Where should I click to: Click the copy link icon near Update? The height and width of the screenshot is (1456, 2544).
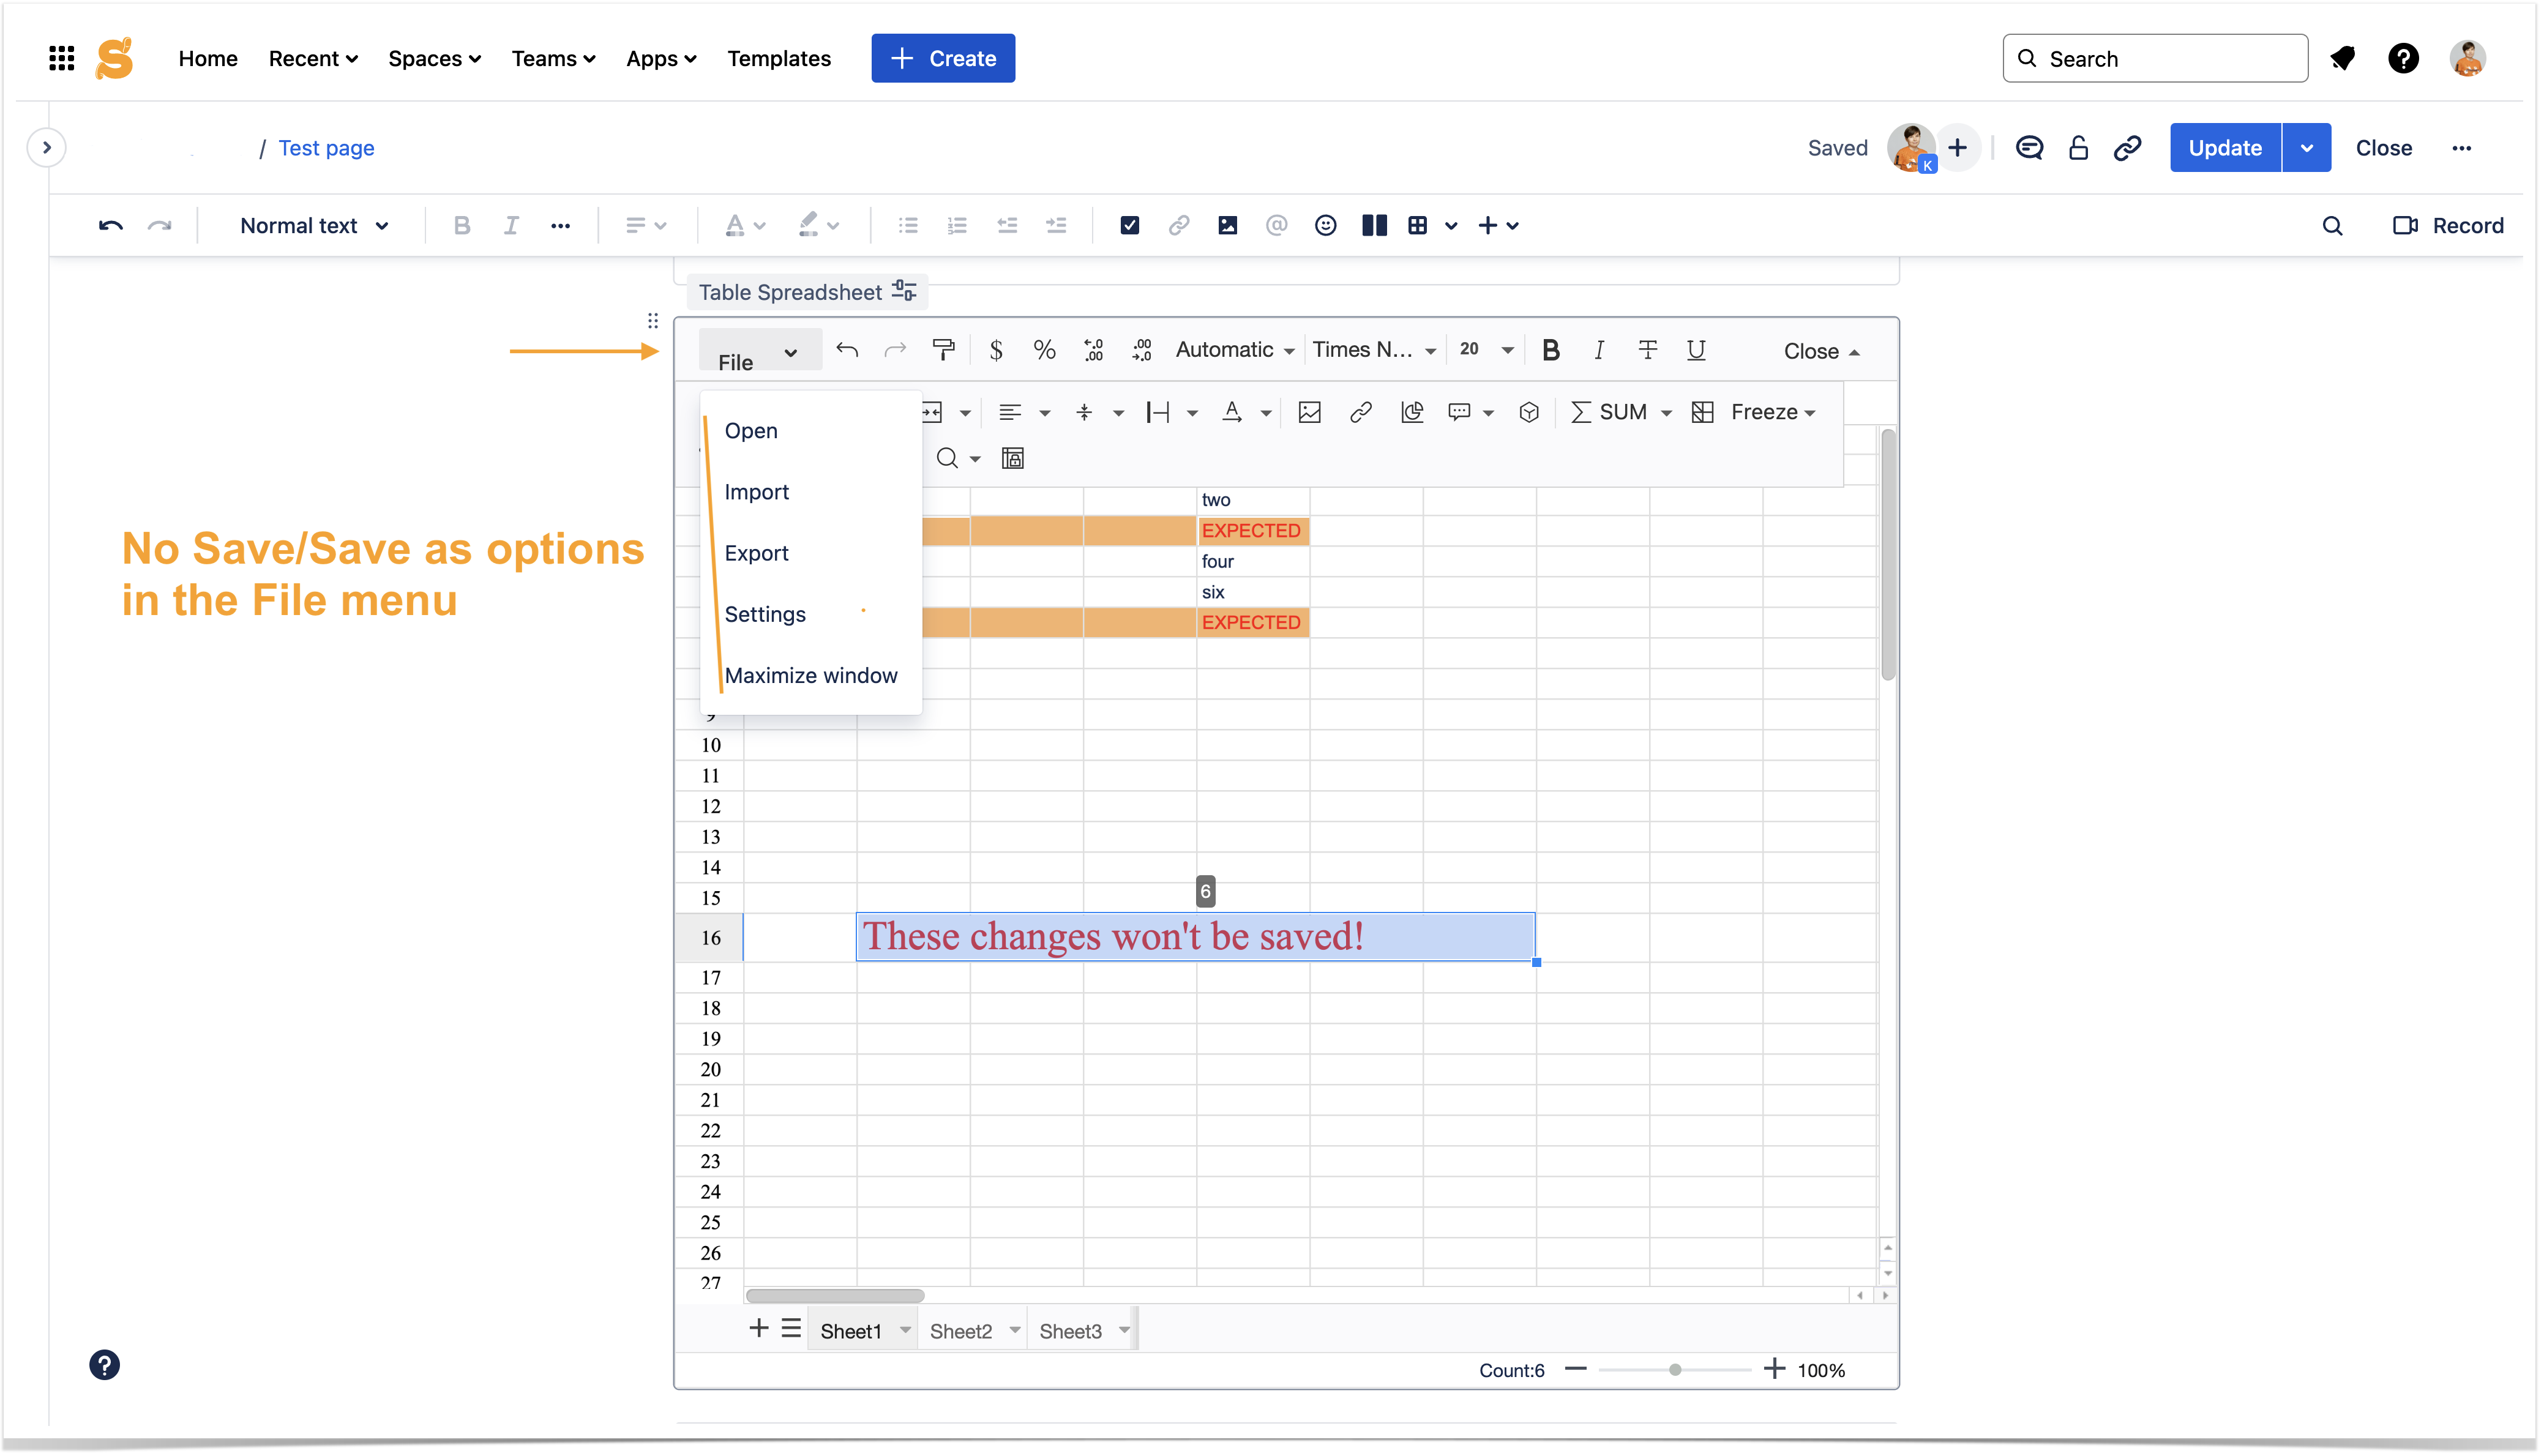click(2127, 148)
